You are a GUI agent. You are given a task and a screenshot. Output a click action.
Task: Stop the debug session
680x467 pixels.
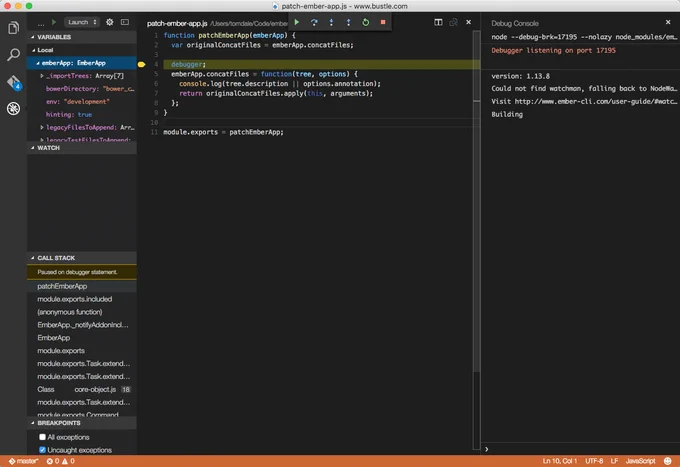coord(383,22)
